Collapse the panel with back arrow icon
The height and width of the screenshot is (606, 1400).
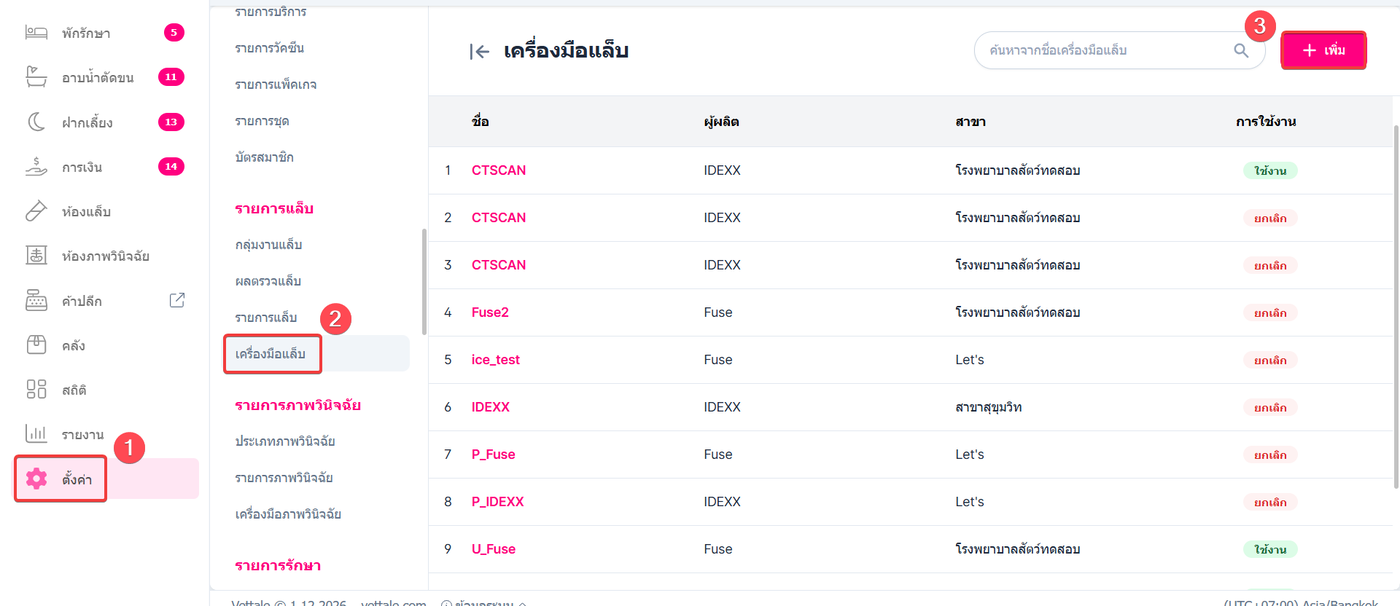479,51
